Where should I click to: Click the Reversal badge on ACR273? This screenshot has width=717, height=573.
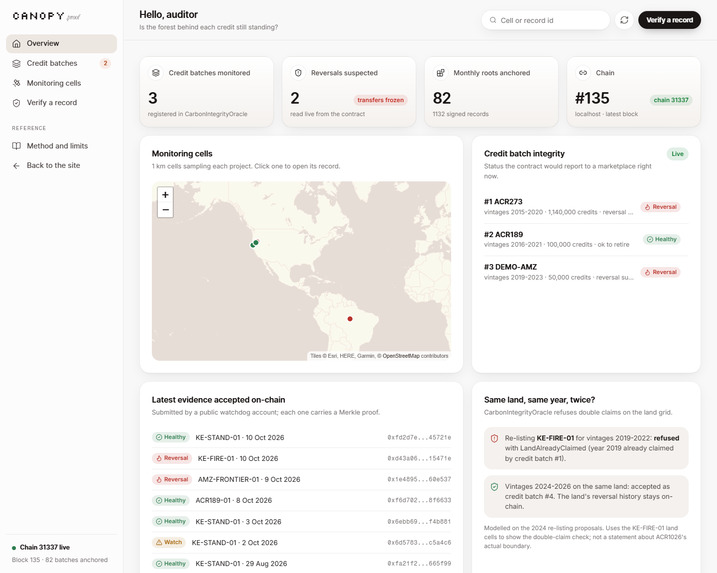(x=660, y=207)
